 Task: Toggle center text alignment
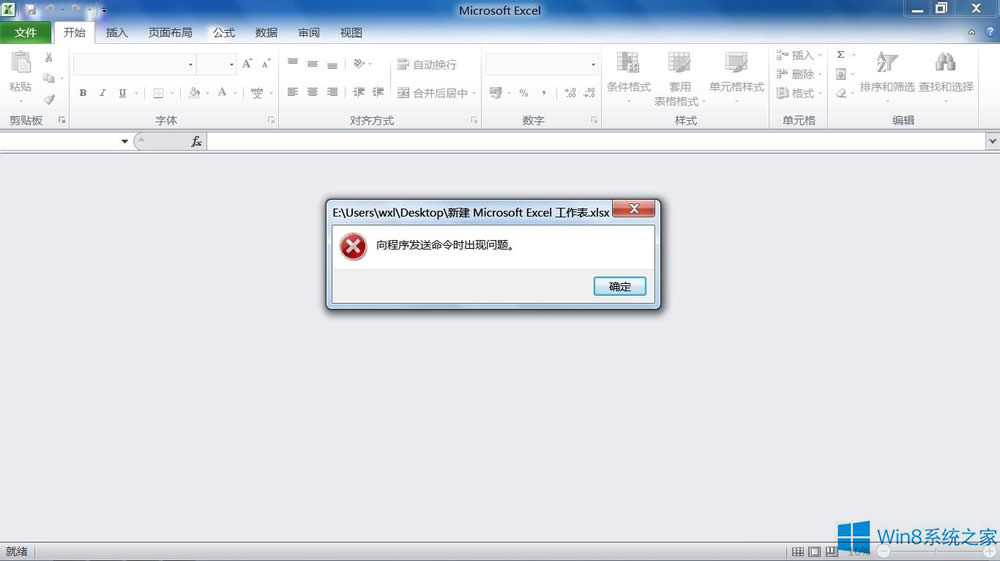(312, 92)
